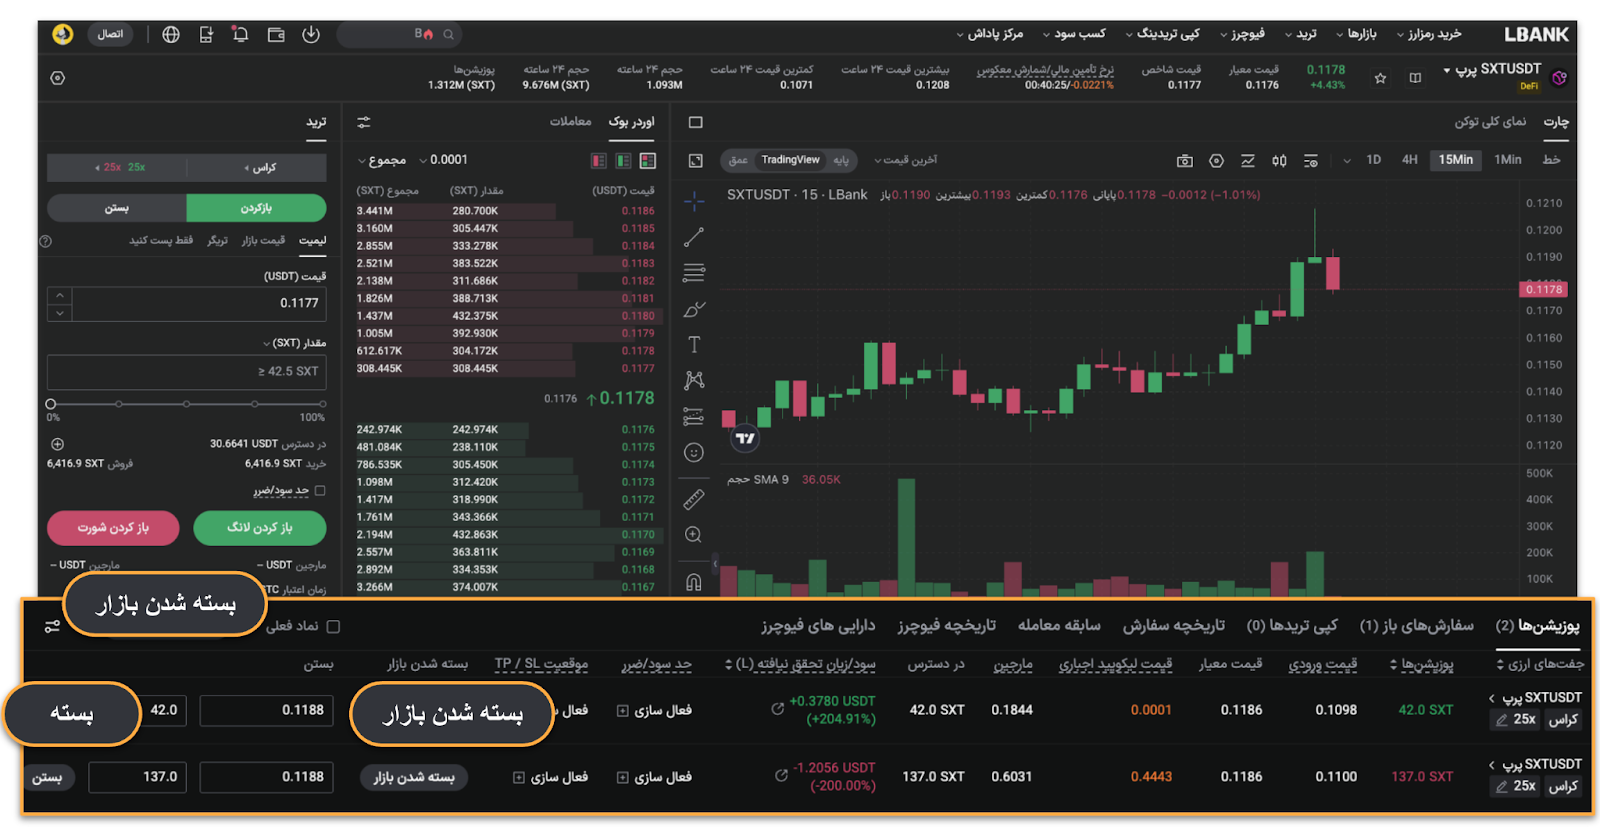Open the مجموع (total) dropdown in the order book
The width and height of the screenshot is (1600, 828).
[382, 160]
